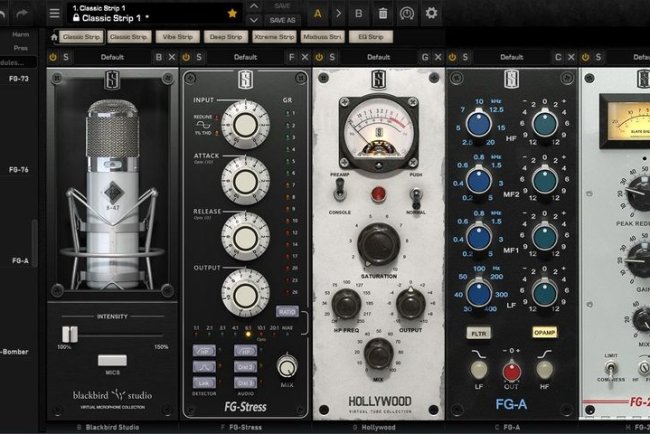Toggle power on the FG-A module
Screen dimensions: 650x434
coord(452,57)
